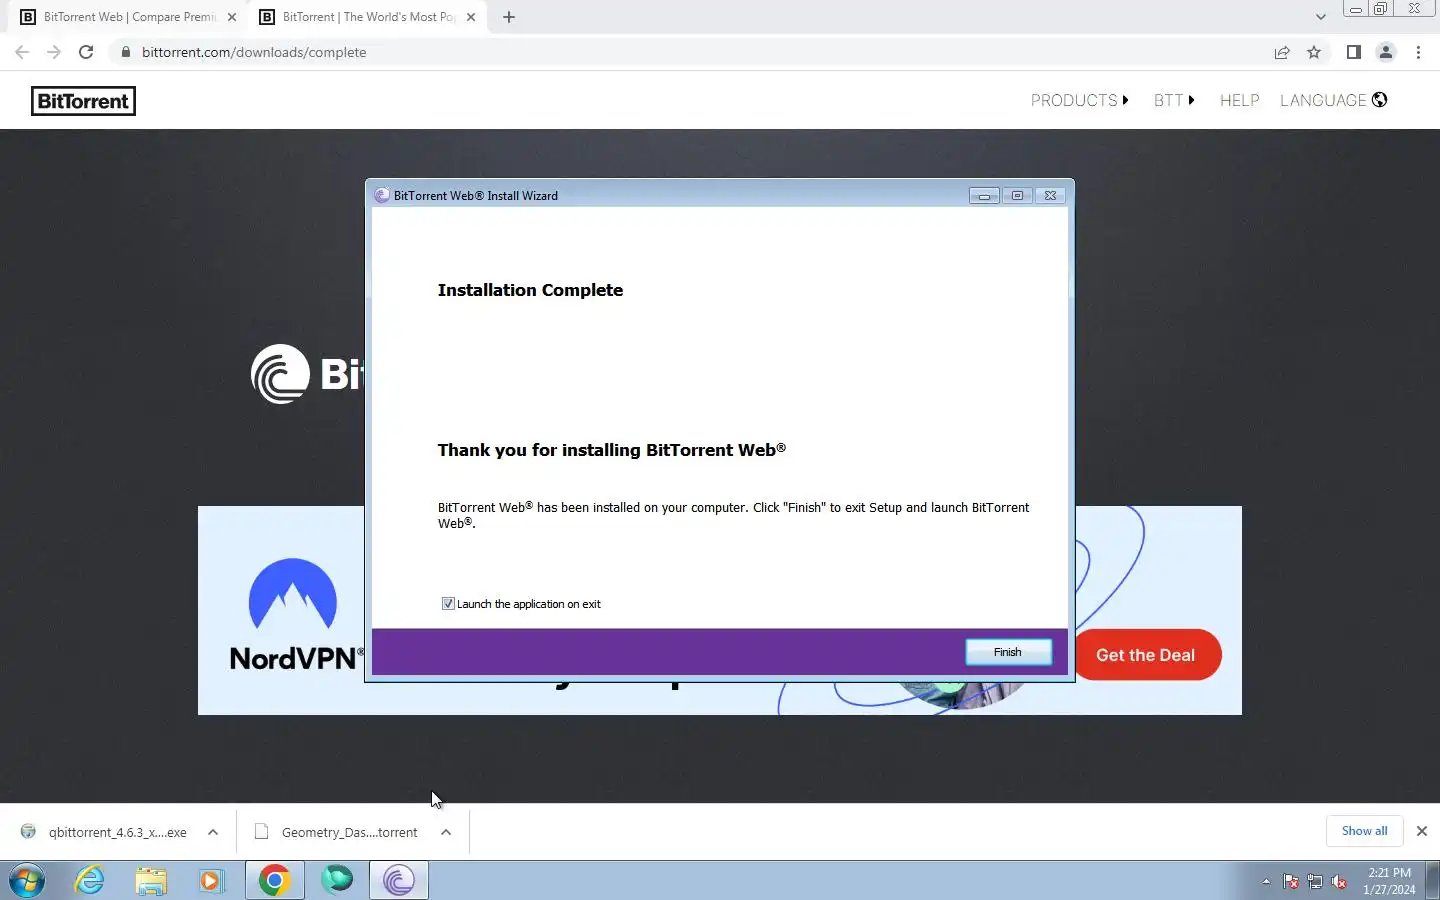Open the HELP link
This screenshot has width=1440, height=900.
click(1239, 100)
